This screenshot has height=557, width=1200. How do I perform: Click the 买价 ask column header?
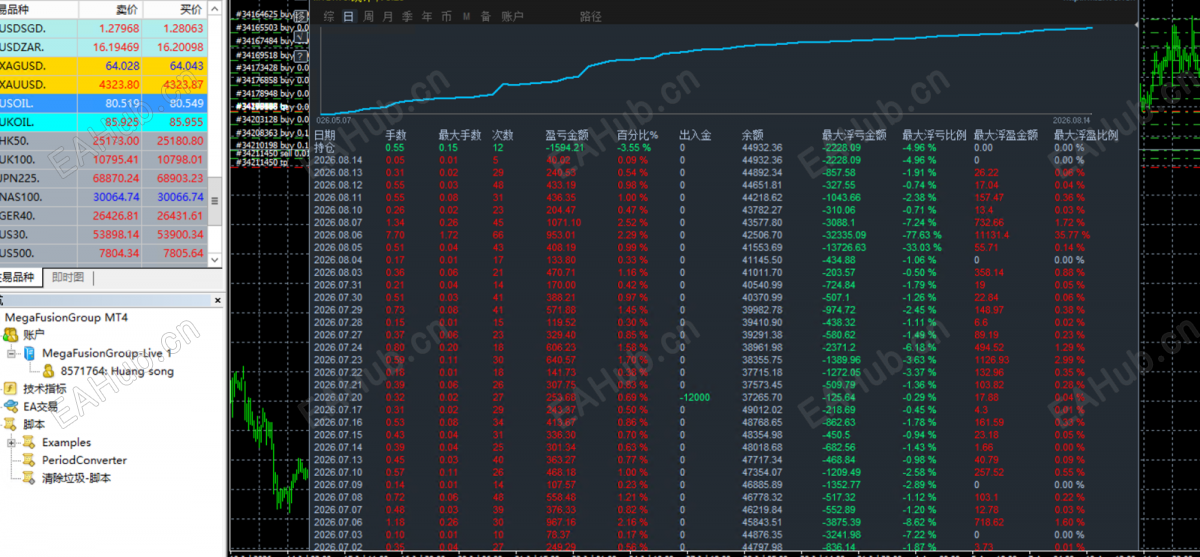coord(175,8)
